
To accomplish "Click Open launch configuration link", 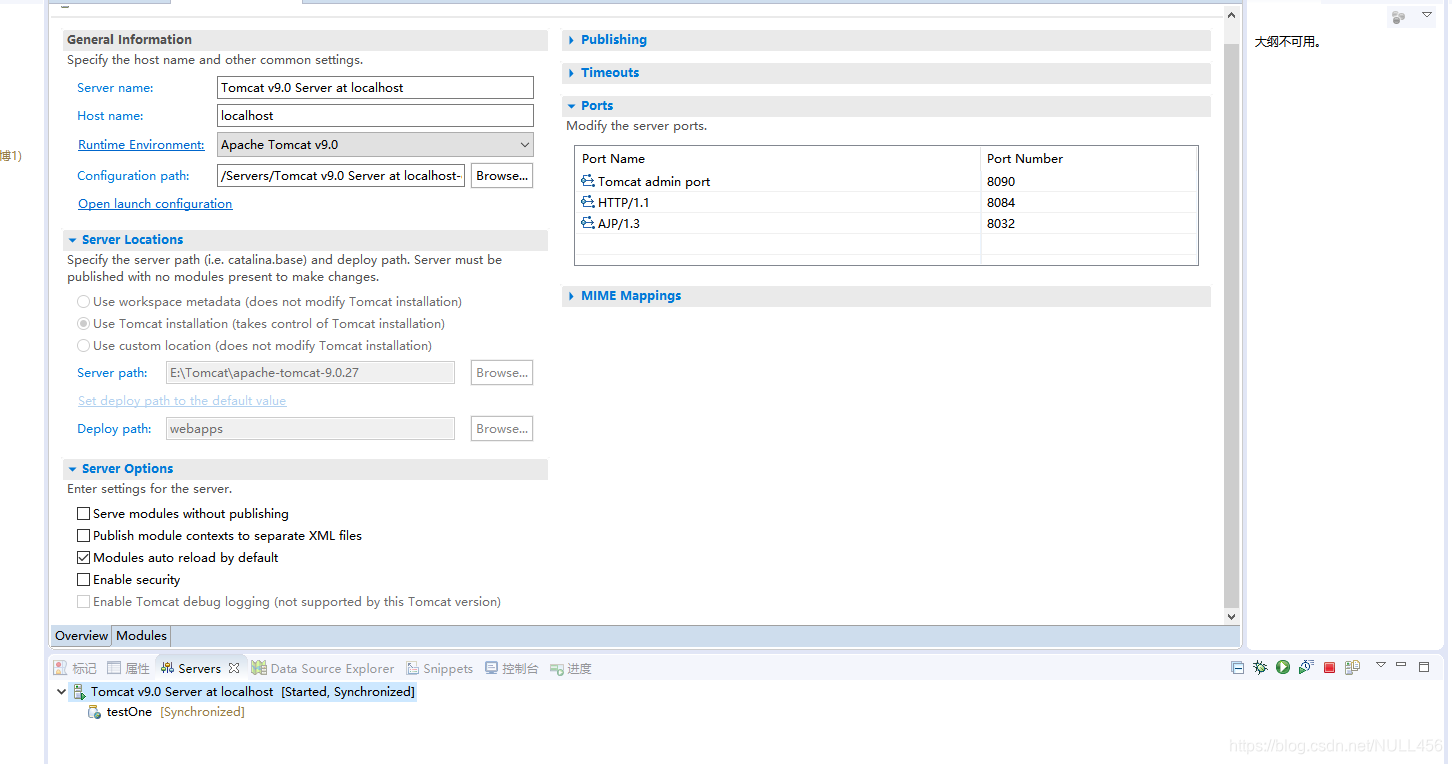I will pyautogui.click(x=155, y=204).
